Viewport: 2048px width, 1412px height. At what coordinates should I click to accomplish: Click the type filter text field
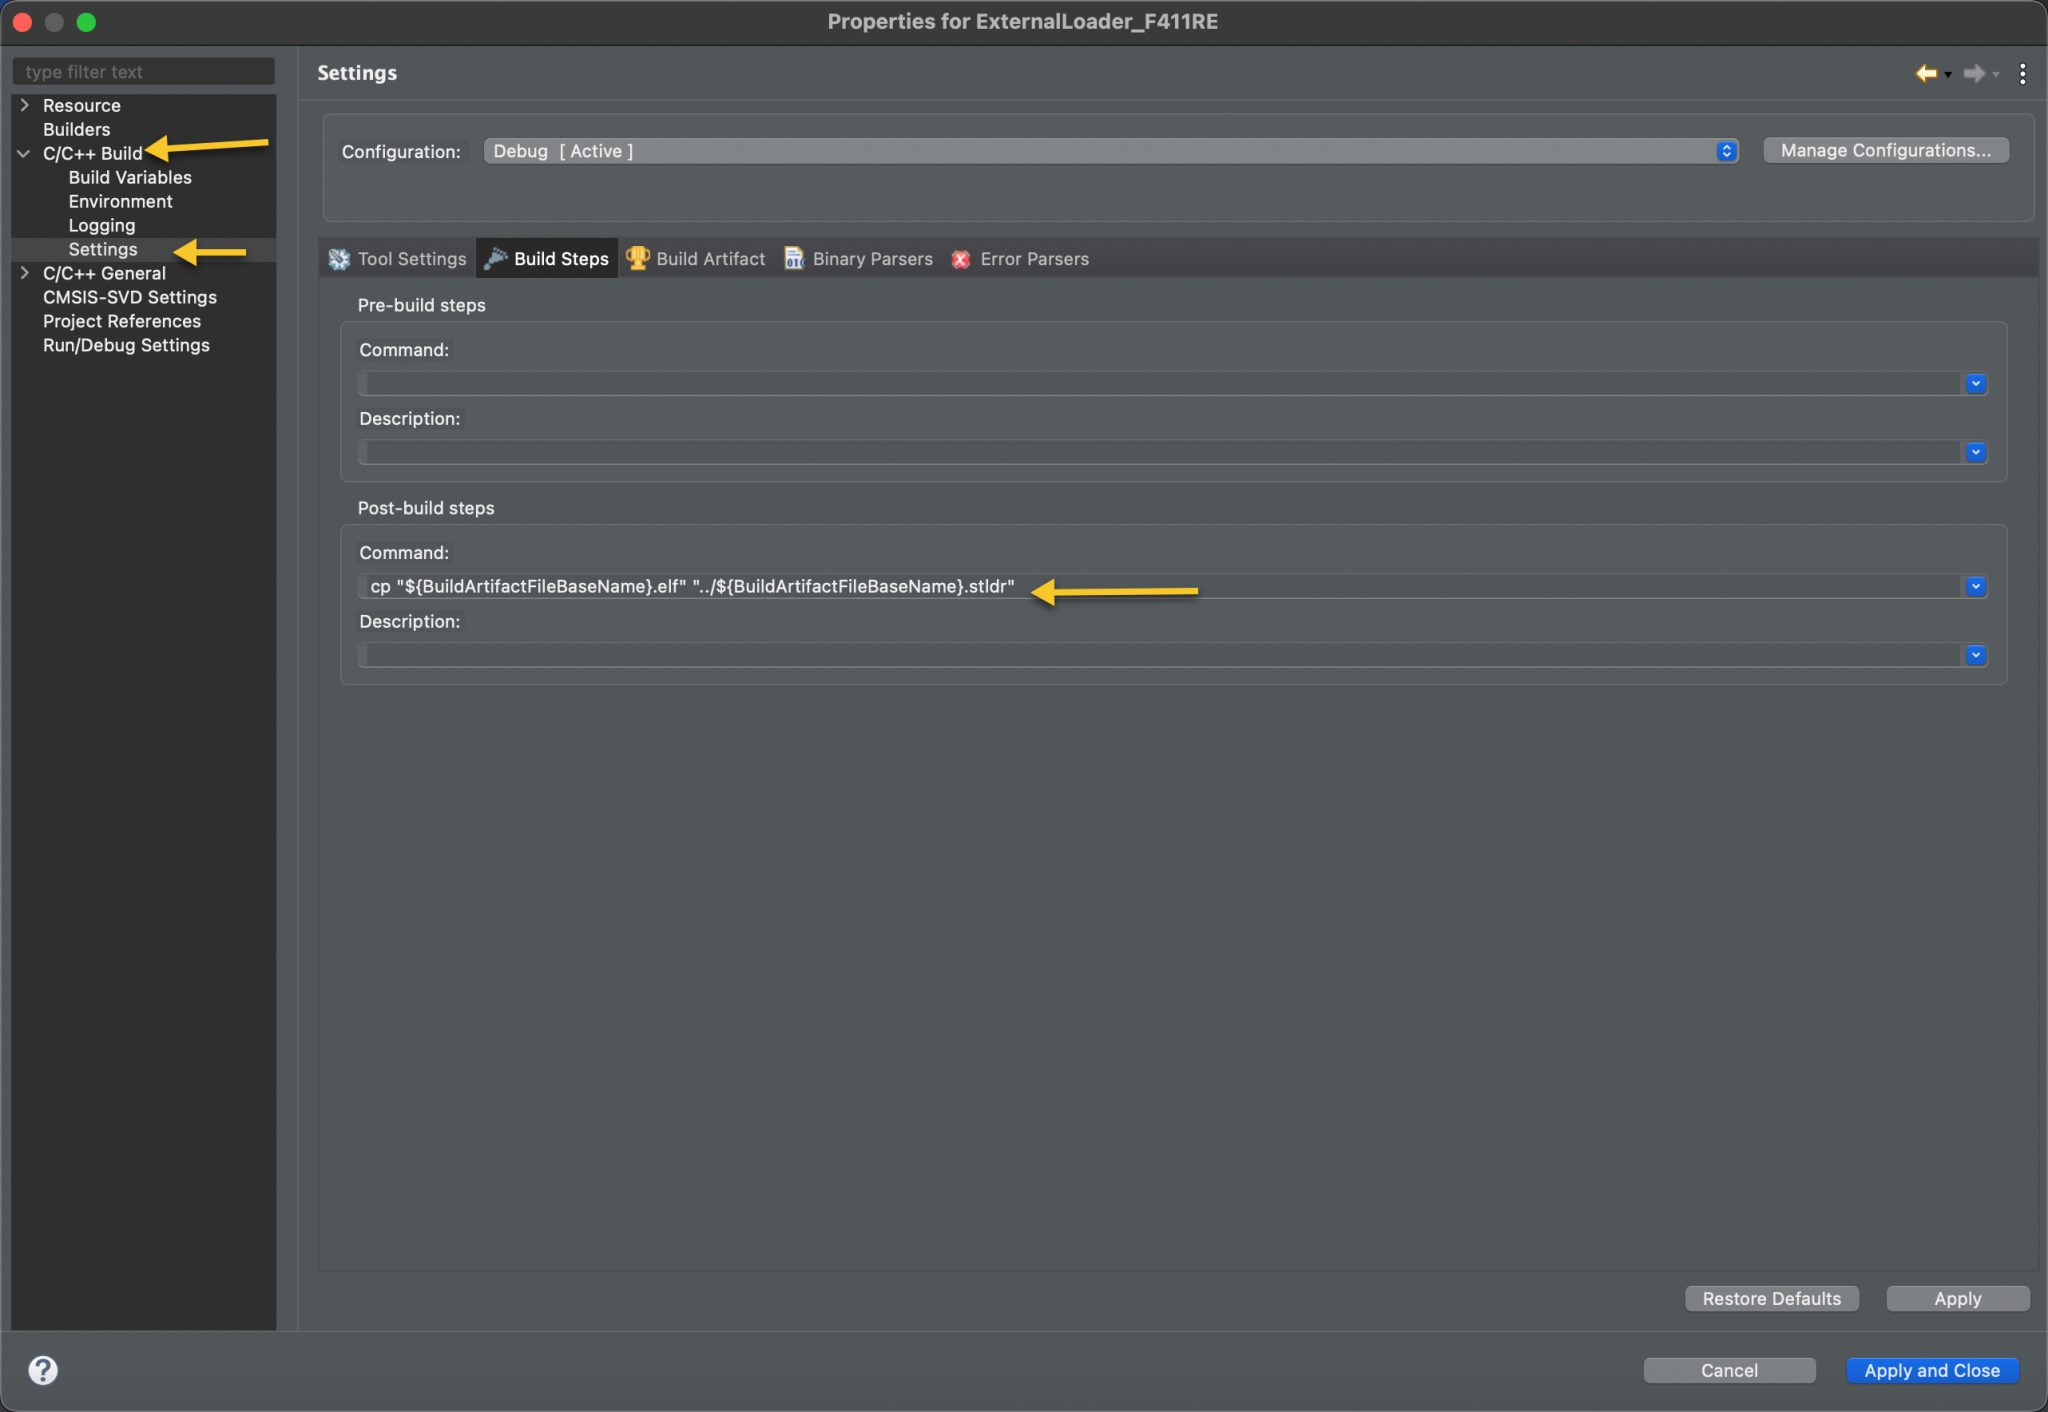pyautogui.click(x=143, y=72)
